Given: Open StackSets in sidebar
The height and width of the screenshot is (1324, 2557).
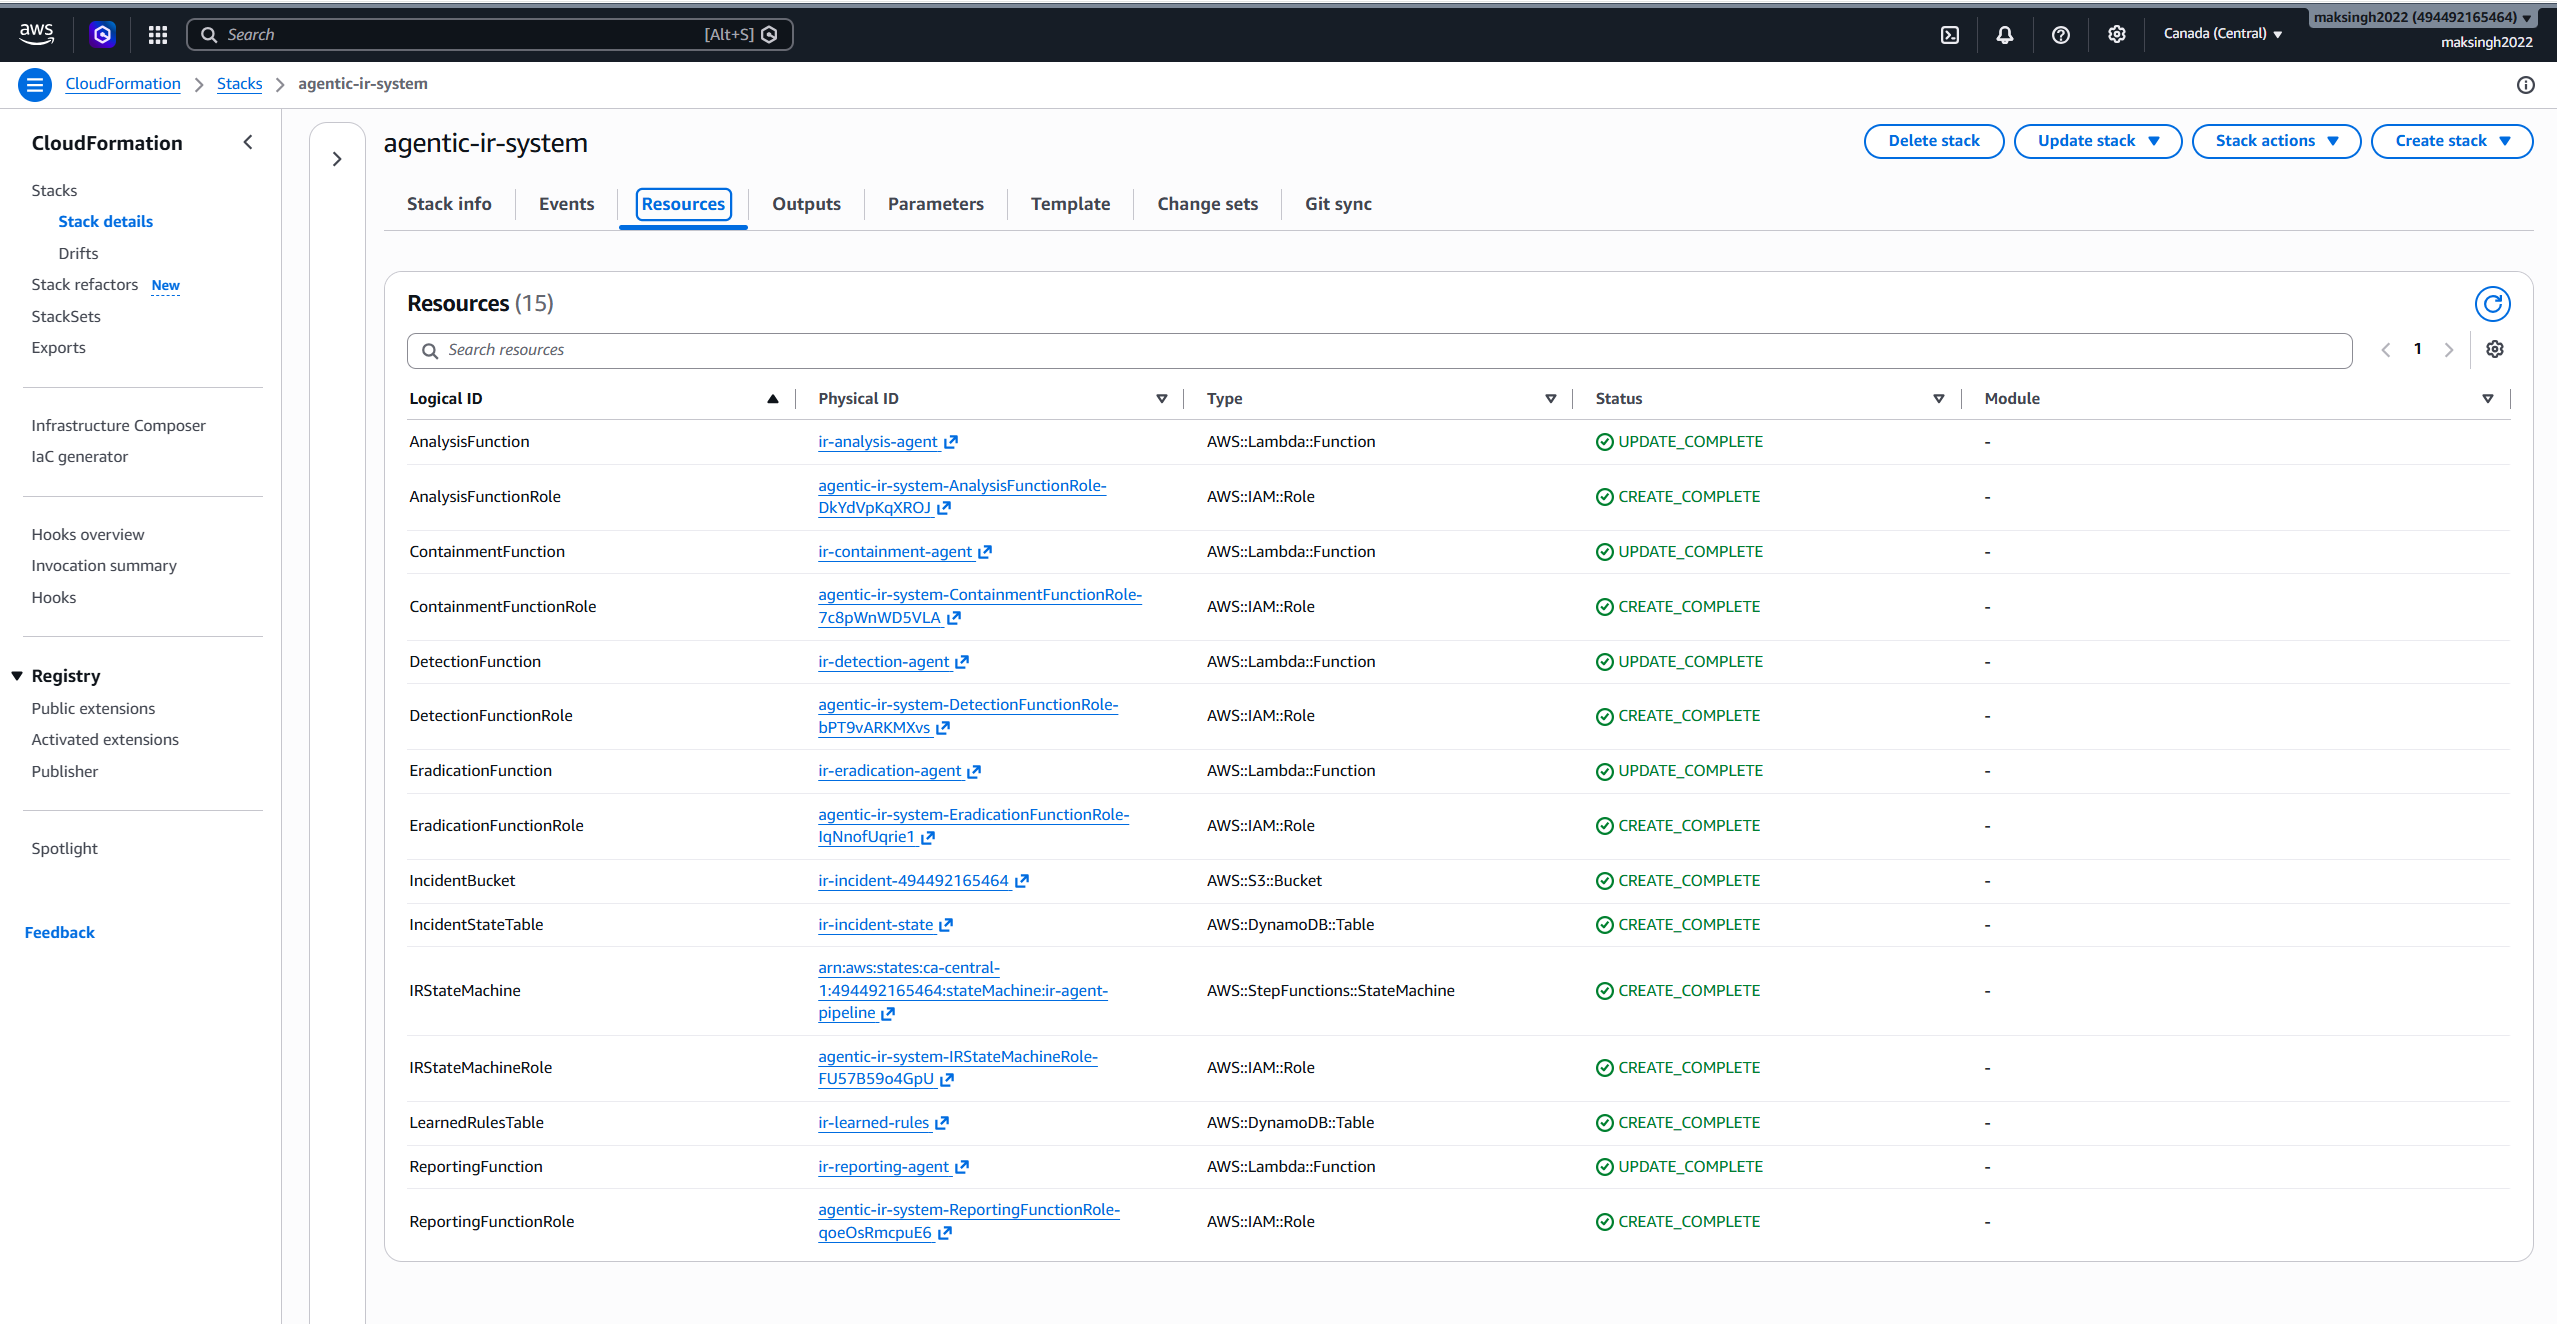Looking at the screenshot, I should click(x=66, y=316).
